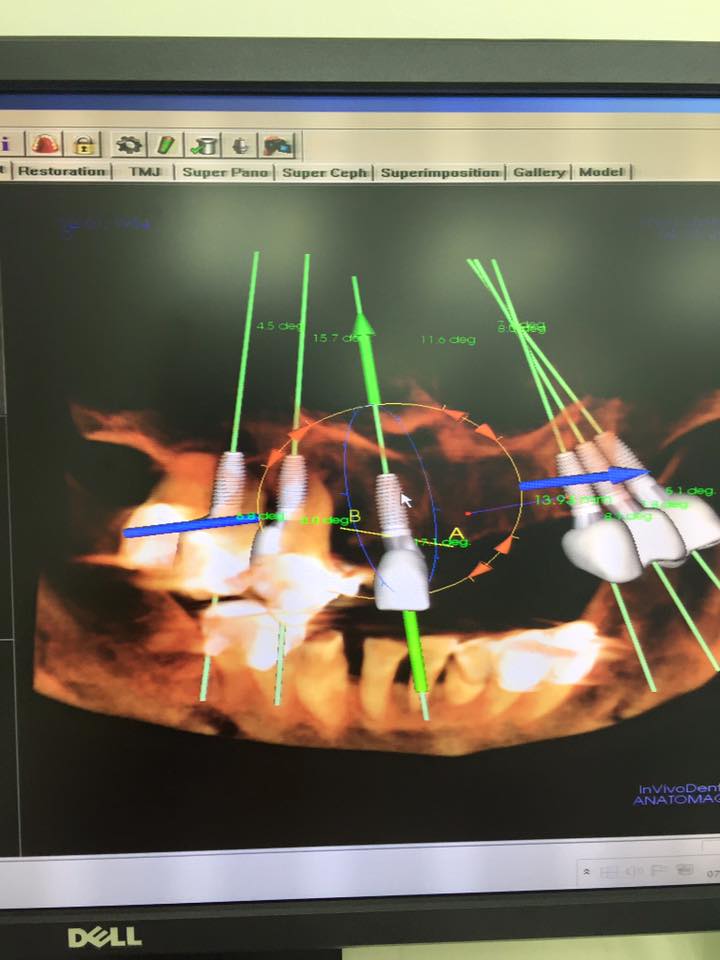720x960 pixels.
Task: Open the TMJ tab
Action: (144, 171)
